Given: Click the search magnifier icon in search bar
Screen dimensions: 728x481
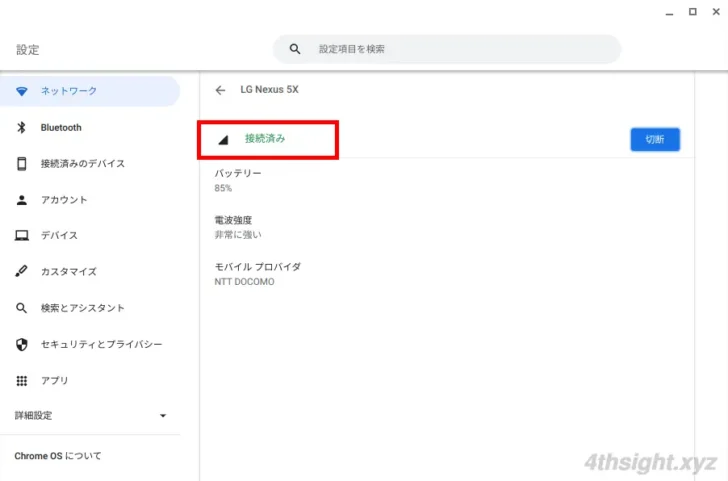Looking at the screenshot, I should [295, 49].
